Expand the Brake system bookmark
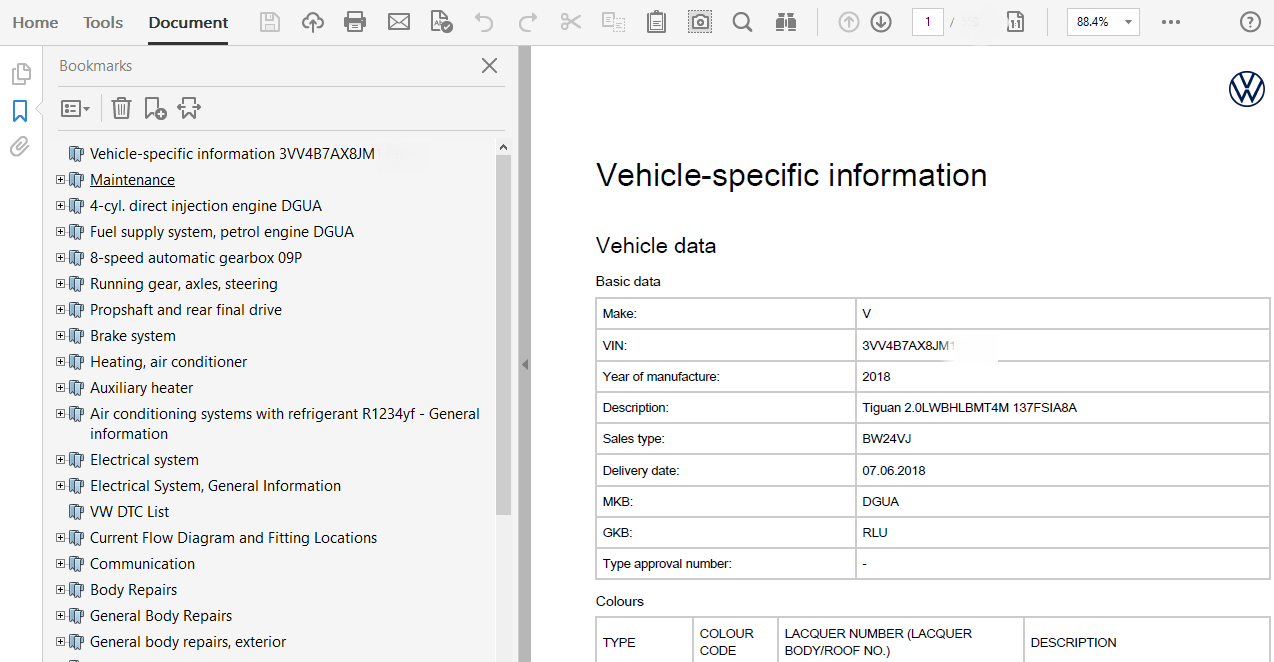 [61, 336]
